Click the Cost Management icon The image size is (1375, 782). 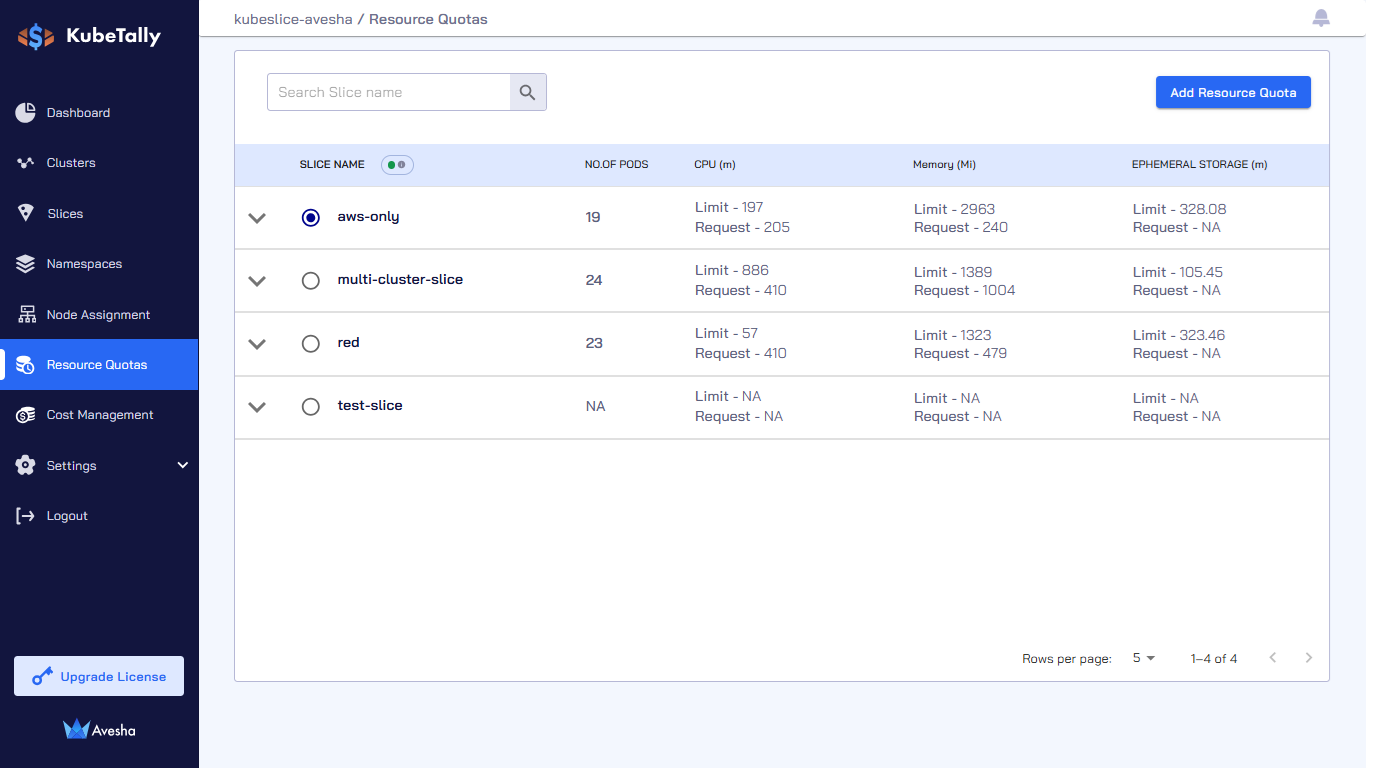coord(25,415)
